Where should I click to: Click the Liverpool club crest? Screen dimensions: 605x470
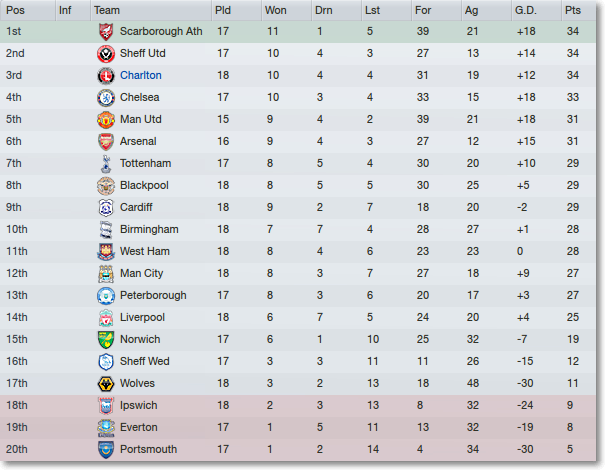(106, 318)
